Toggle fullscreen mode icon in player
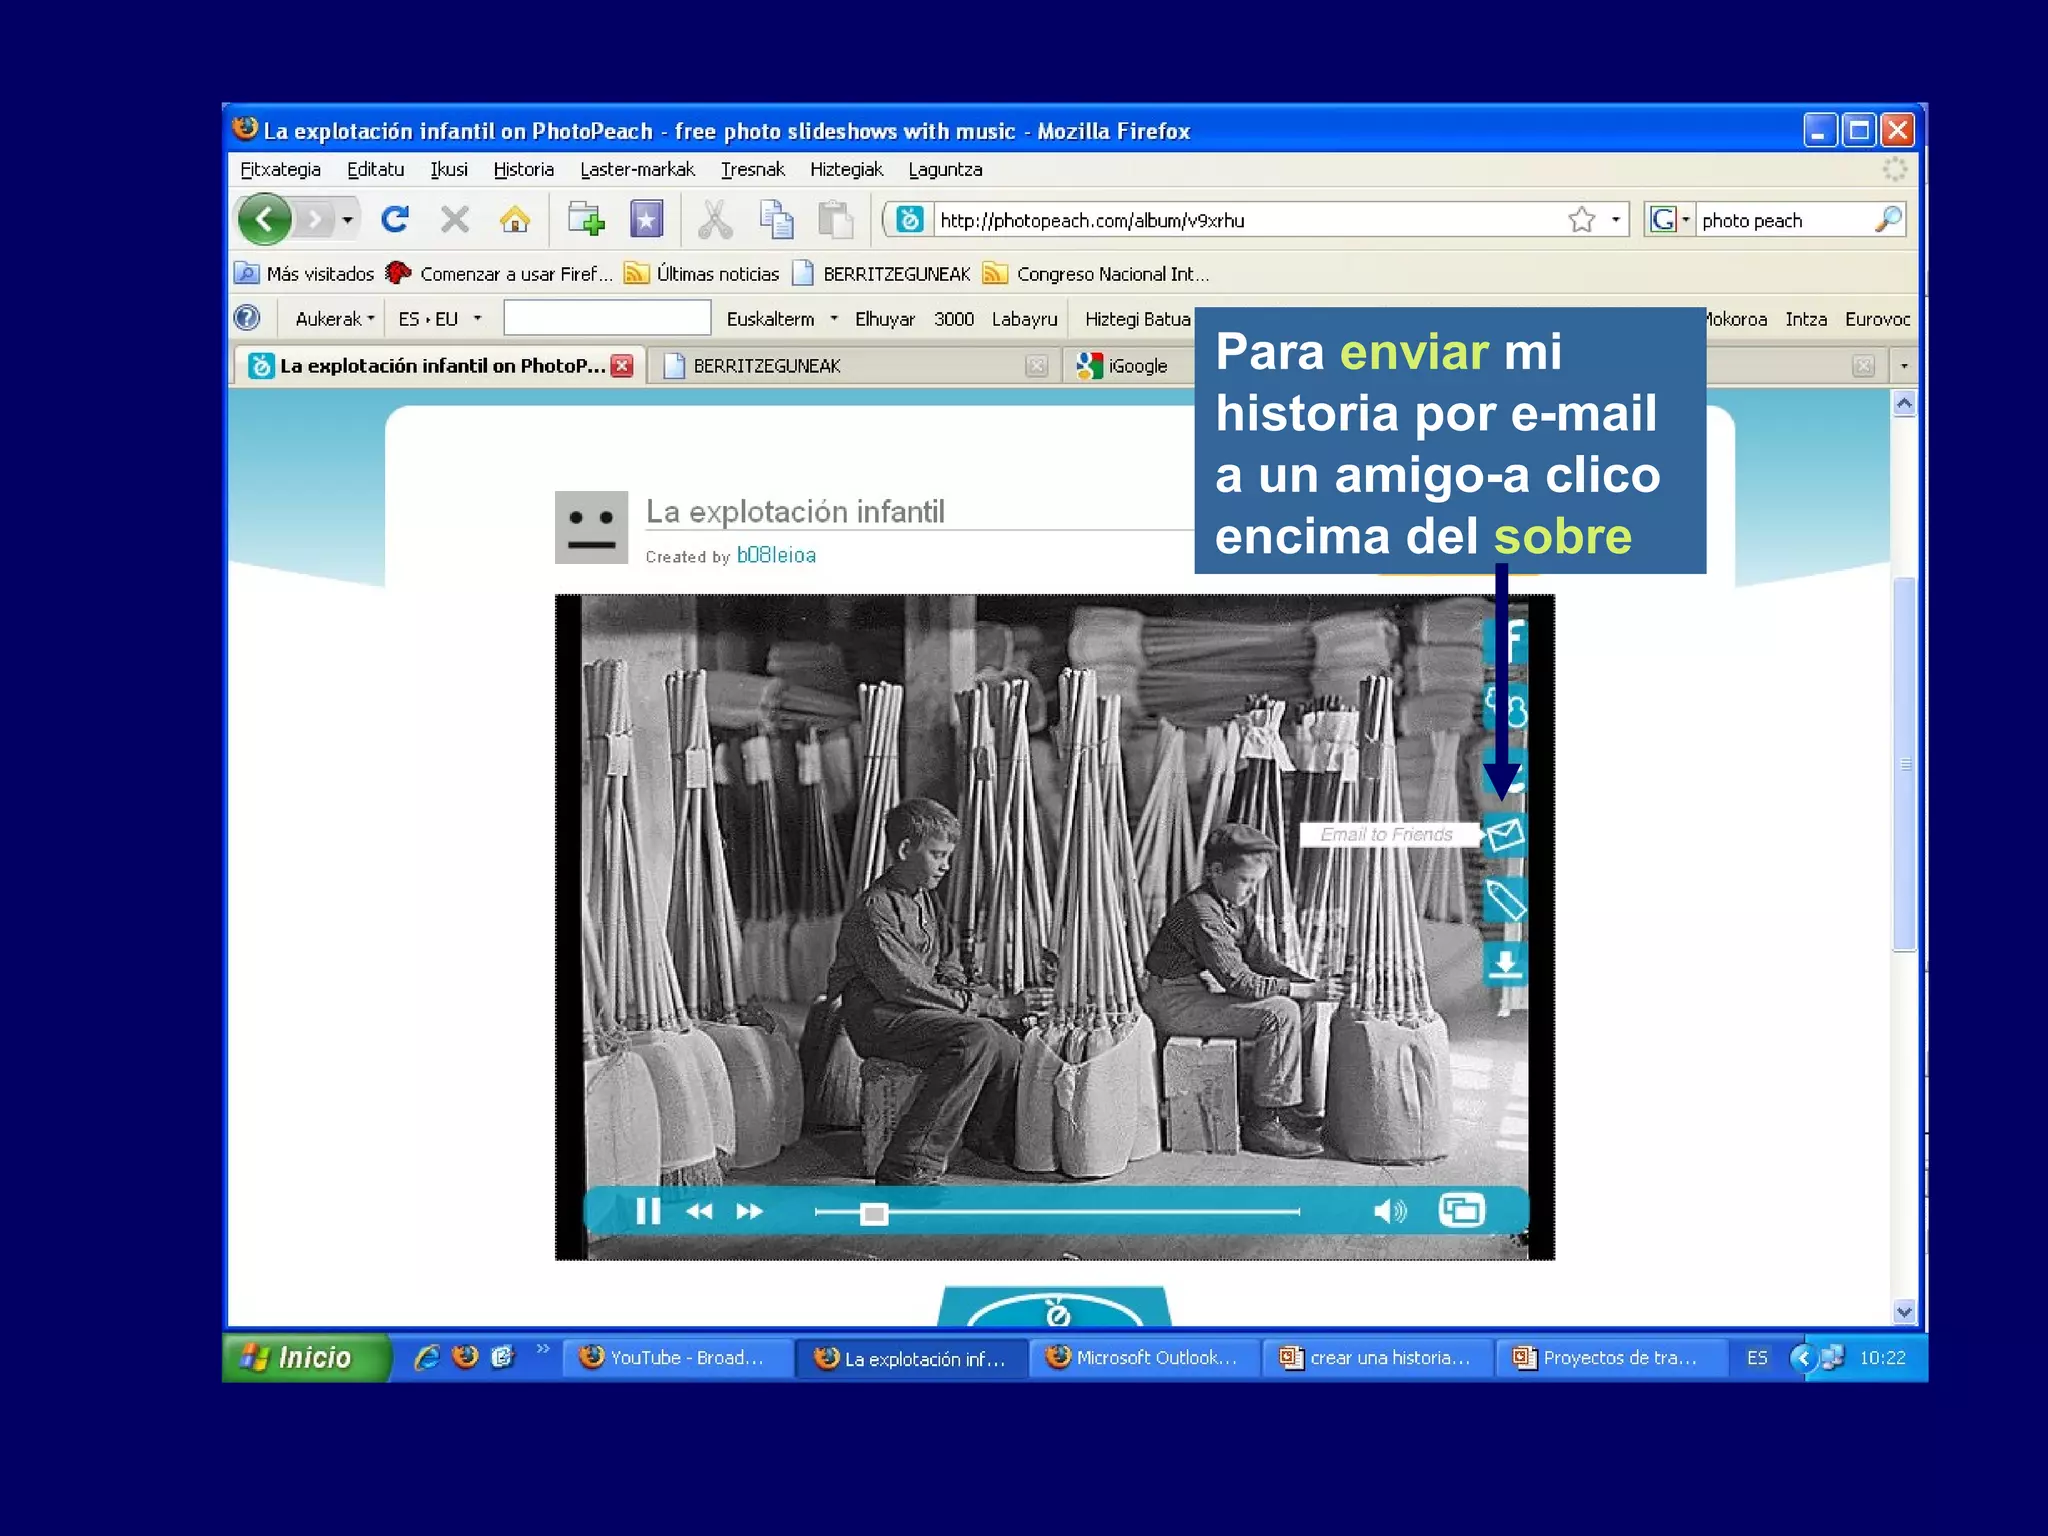This screenshot has width=2048, height=1536. pos(1462,1210)
